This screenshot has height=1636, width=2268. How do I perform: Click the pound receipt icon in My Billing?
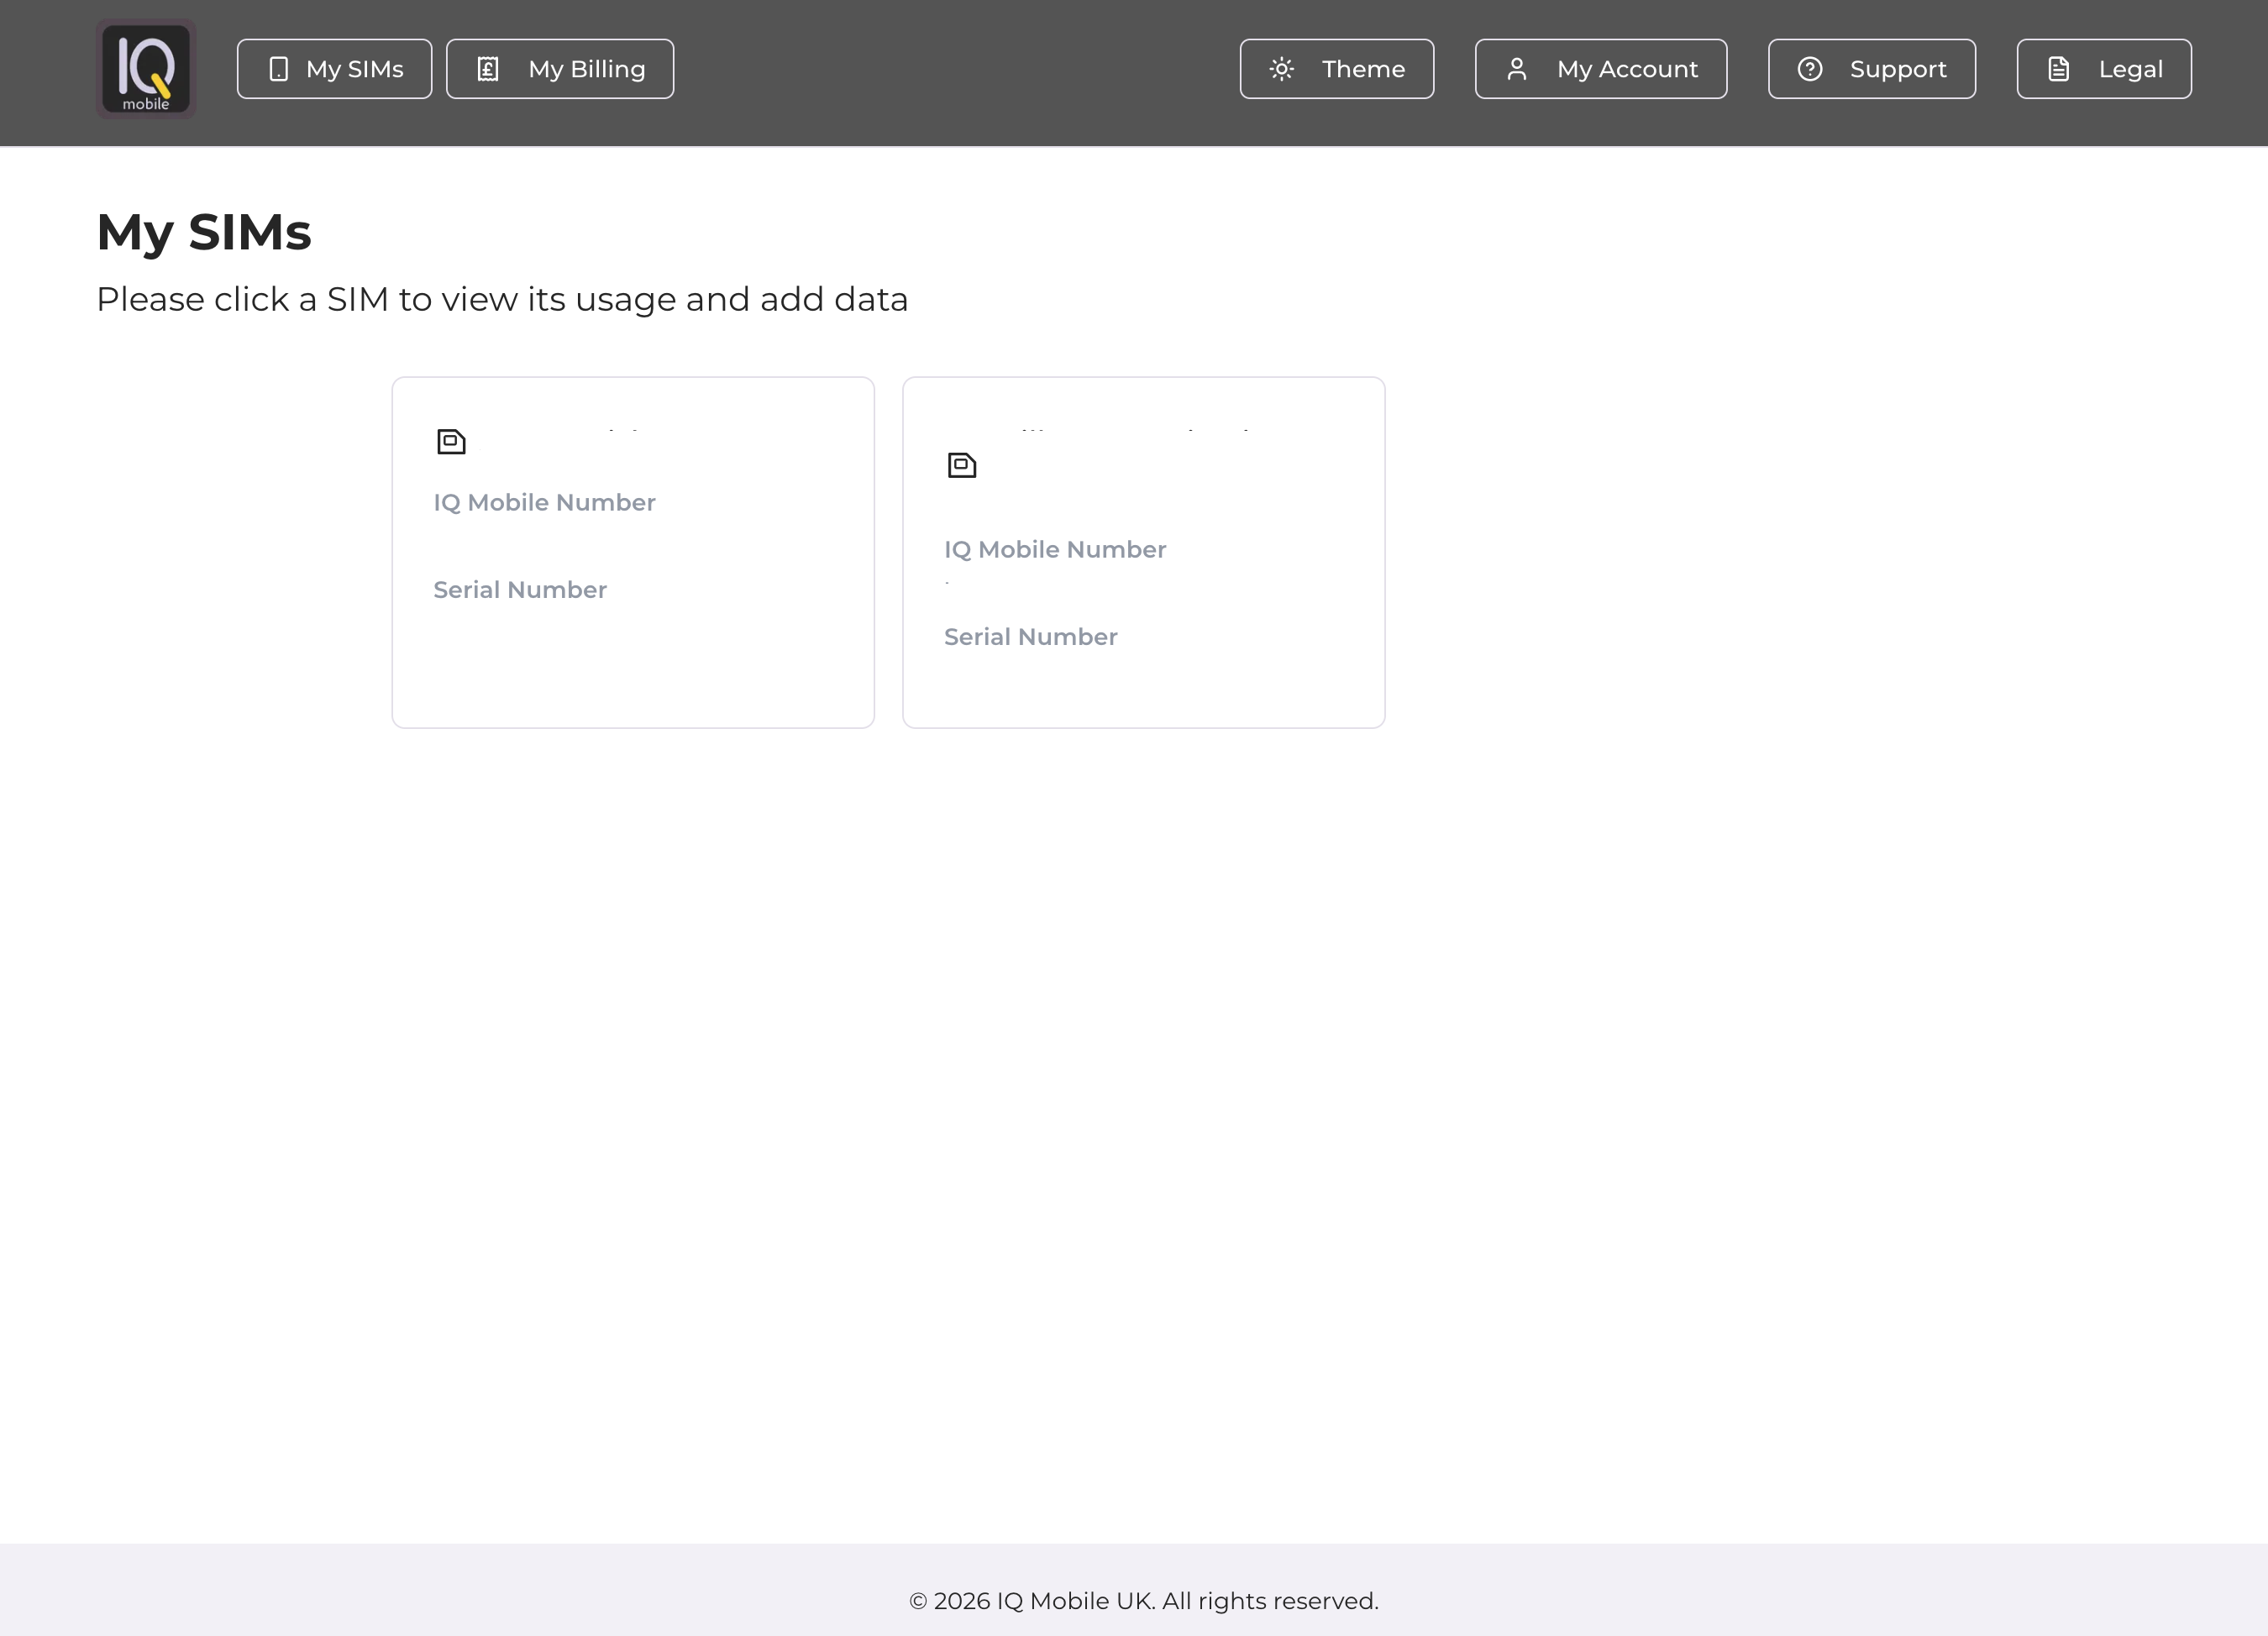[488, 69]
